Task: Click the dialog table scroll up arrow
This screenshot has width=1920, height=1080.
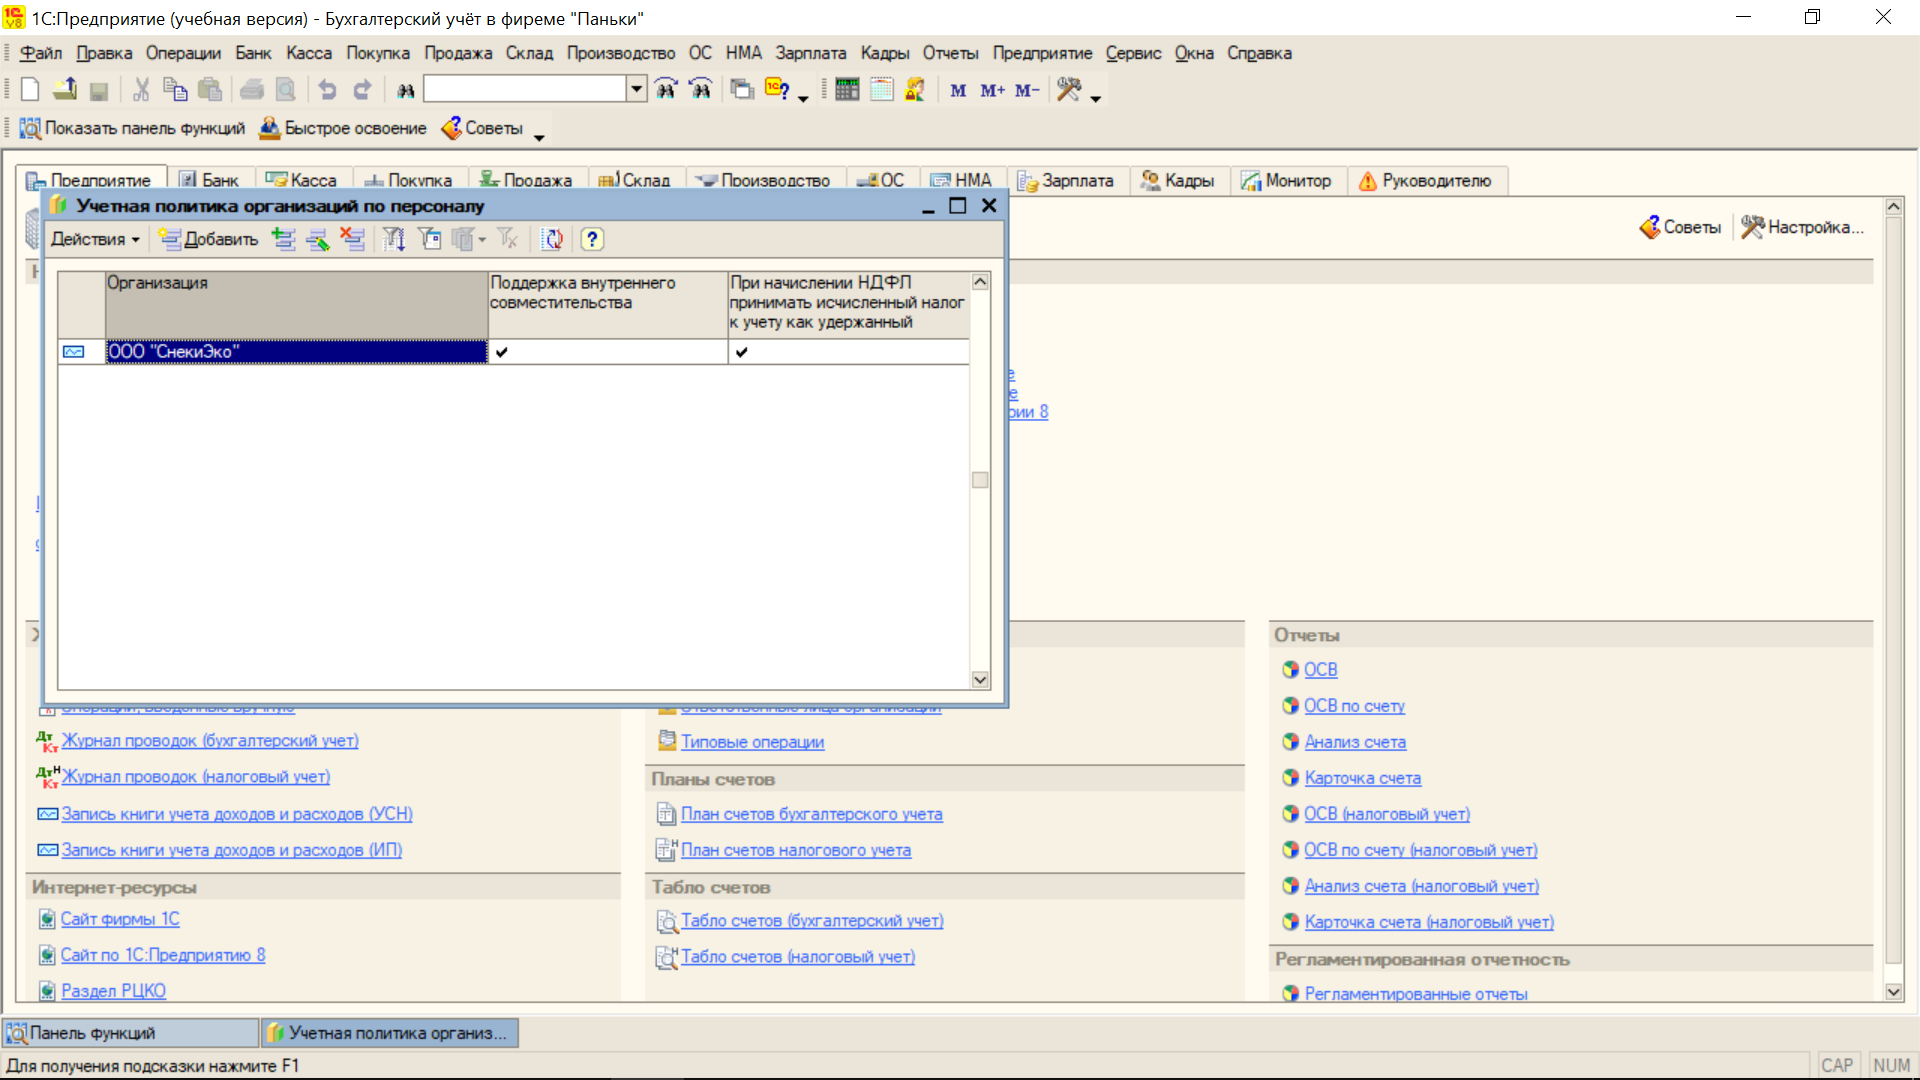Action: (x=980, y=282)
